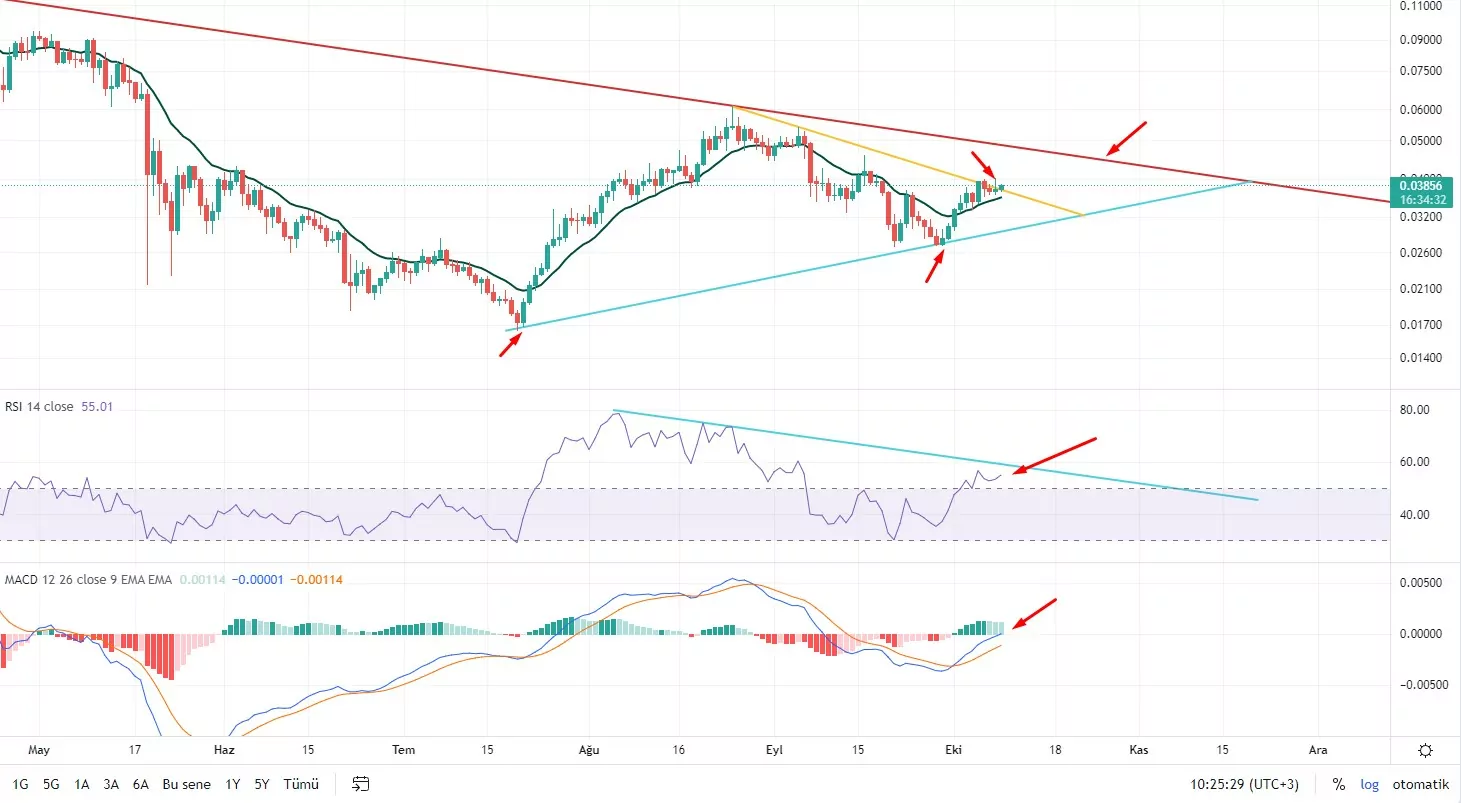Image resolution: width=1461 pixels, height=803 pixels.
Task: Open chart settings gear icon
Action: click(1426, 750)
